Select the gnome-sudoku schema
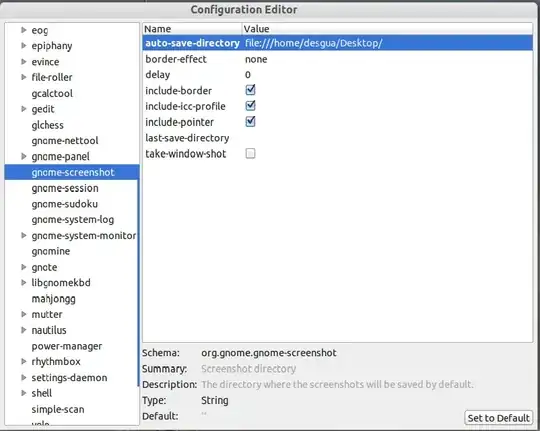 pos(64,204)
